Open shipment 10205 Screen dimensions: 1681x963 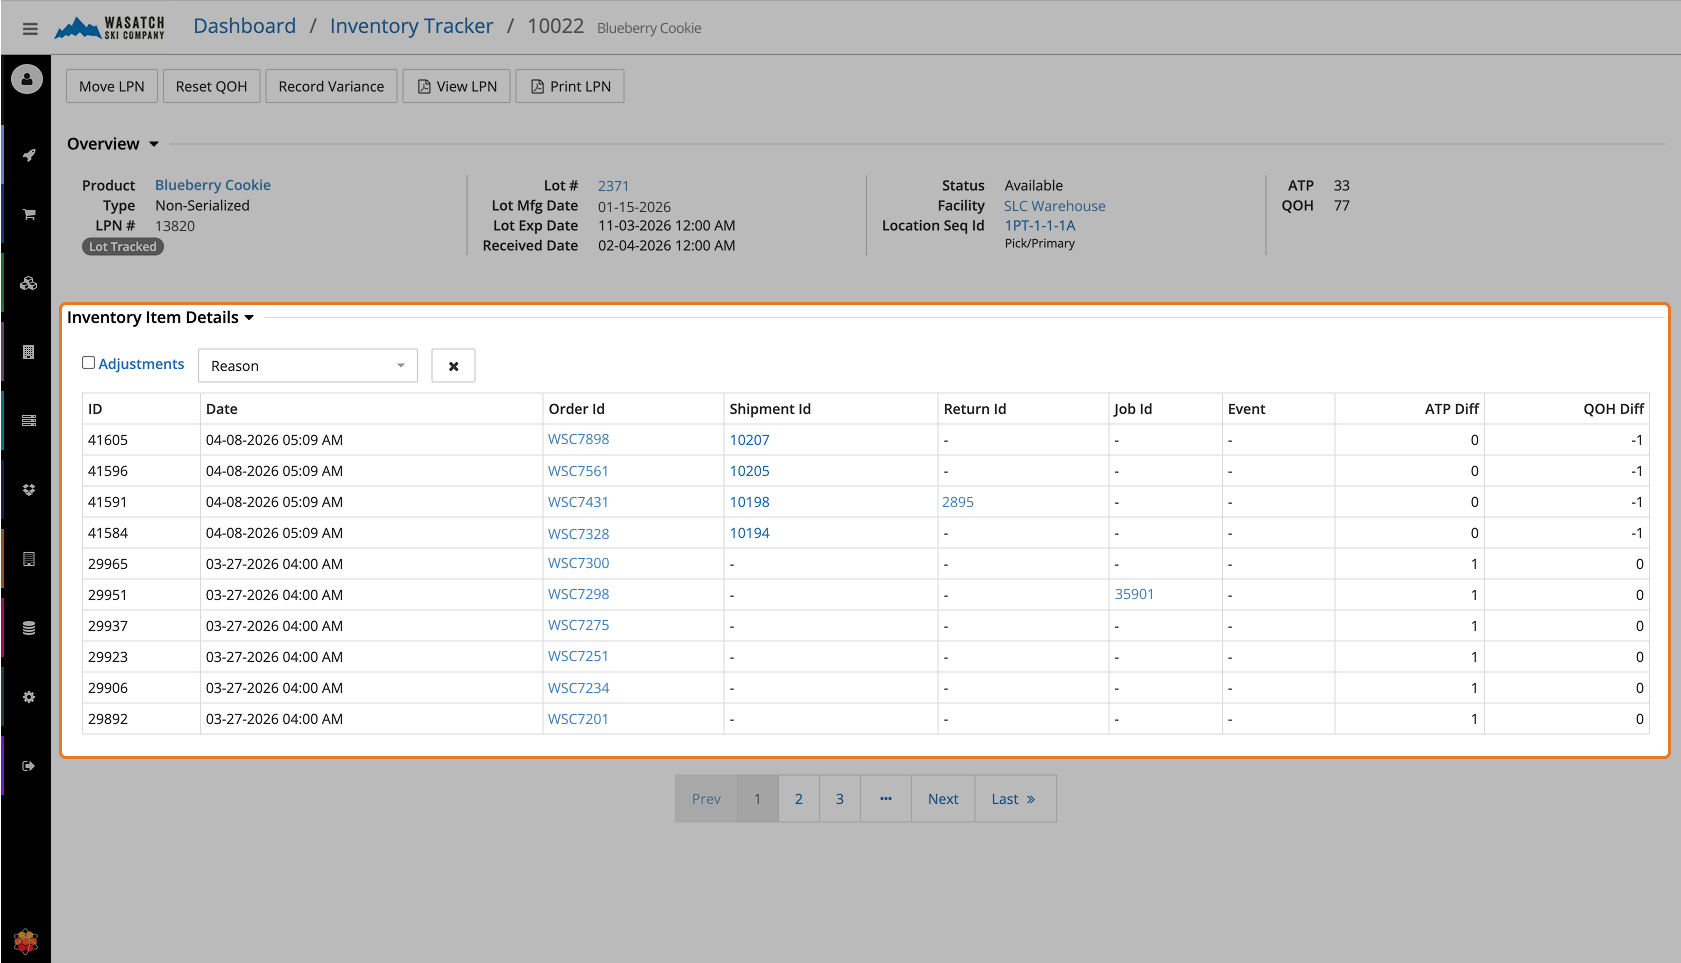750,471
